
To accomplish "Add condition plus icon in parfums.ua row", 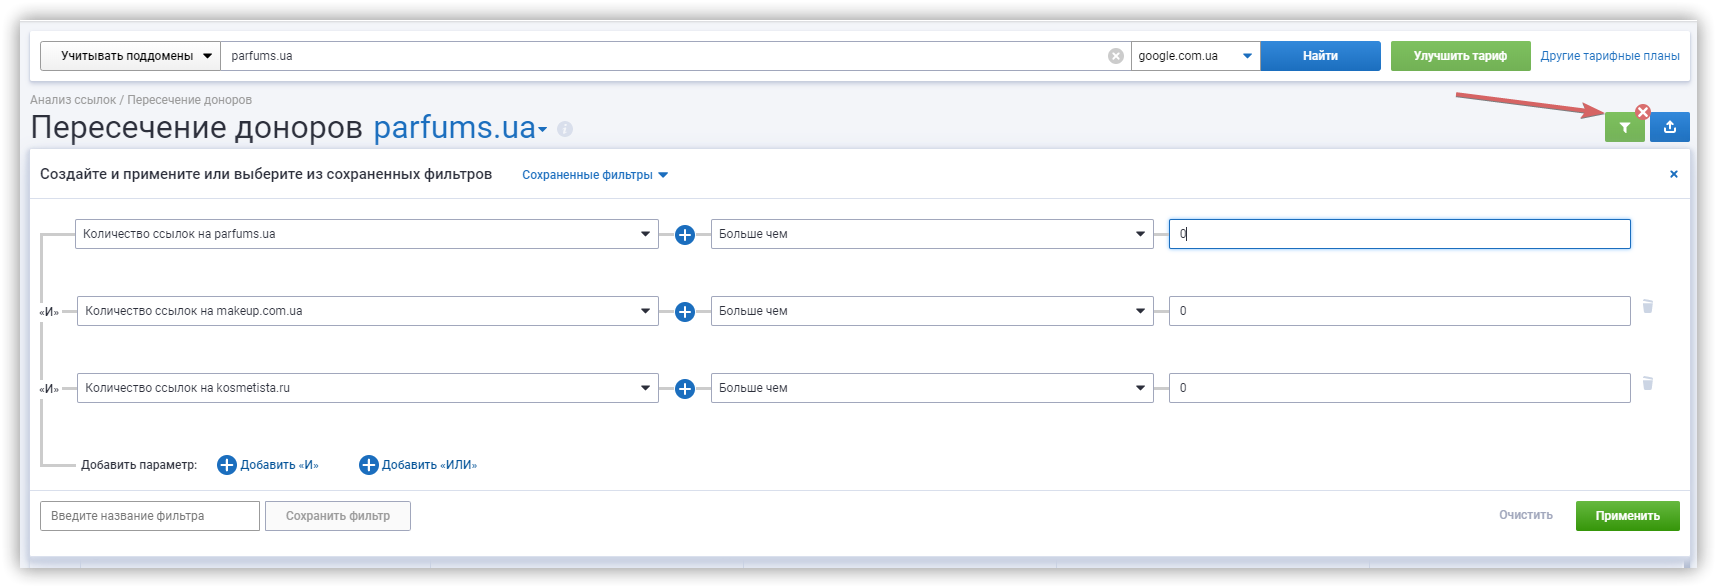I will point(685,235).
